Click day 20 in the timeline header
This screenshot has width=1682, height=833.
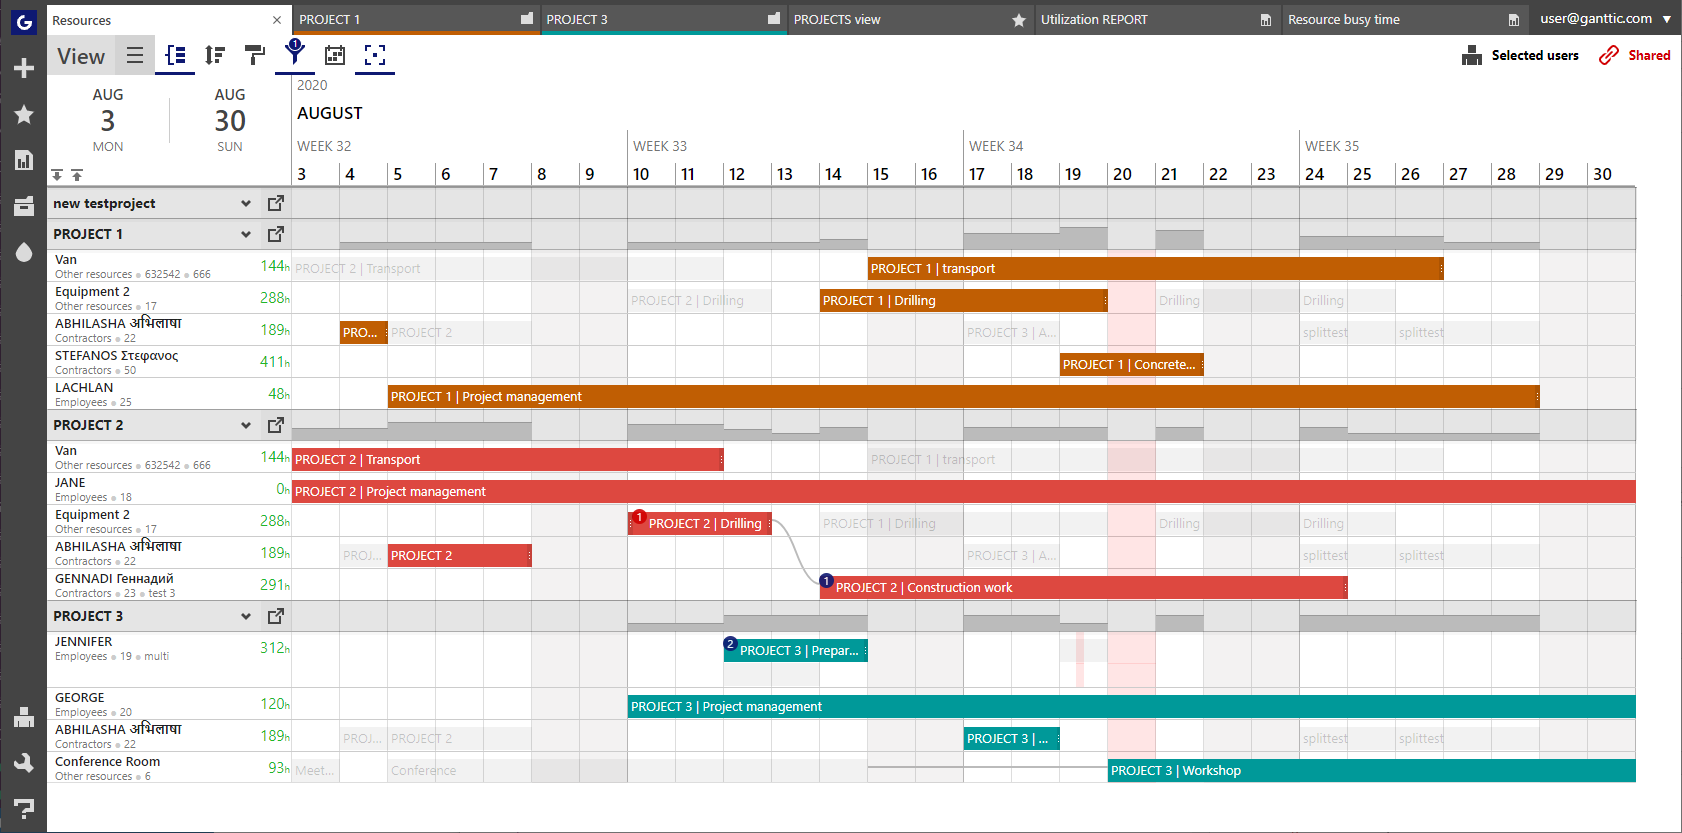1122,174
